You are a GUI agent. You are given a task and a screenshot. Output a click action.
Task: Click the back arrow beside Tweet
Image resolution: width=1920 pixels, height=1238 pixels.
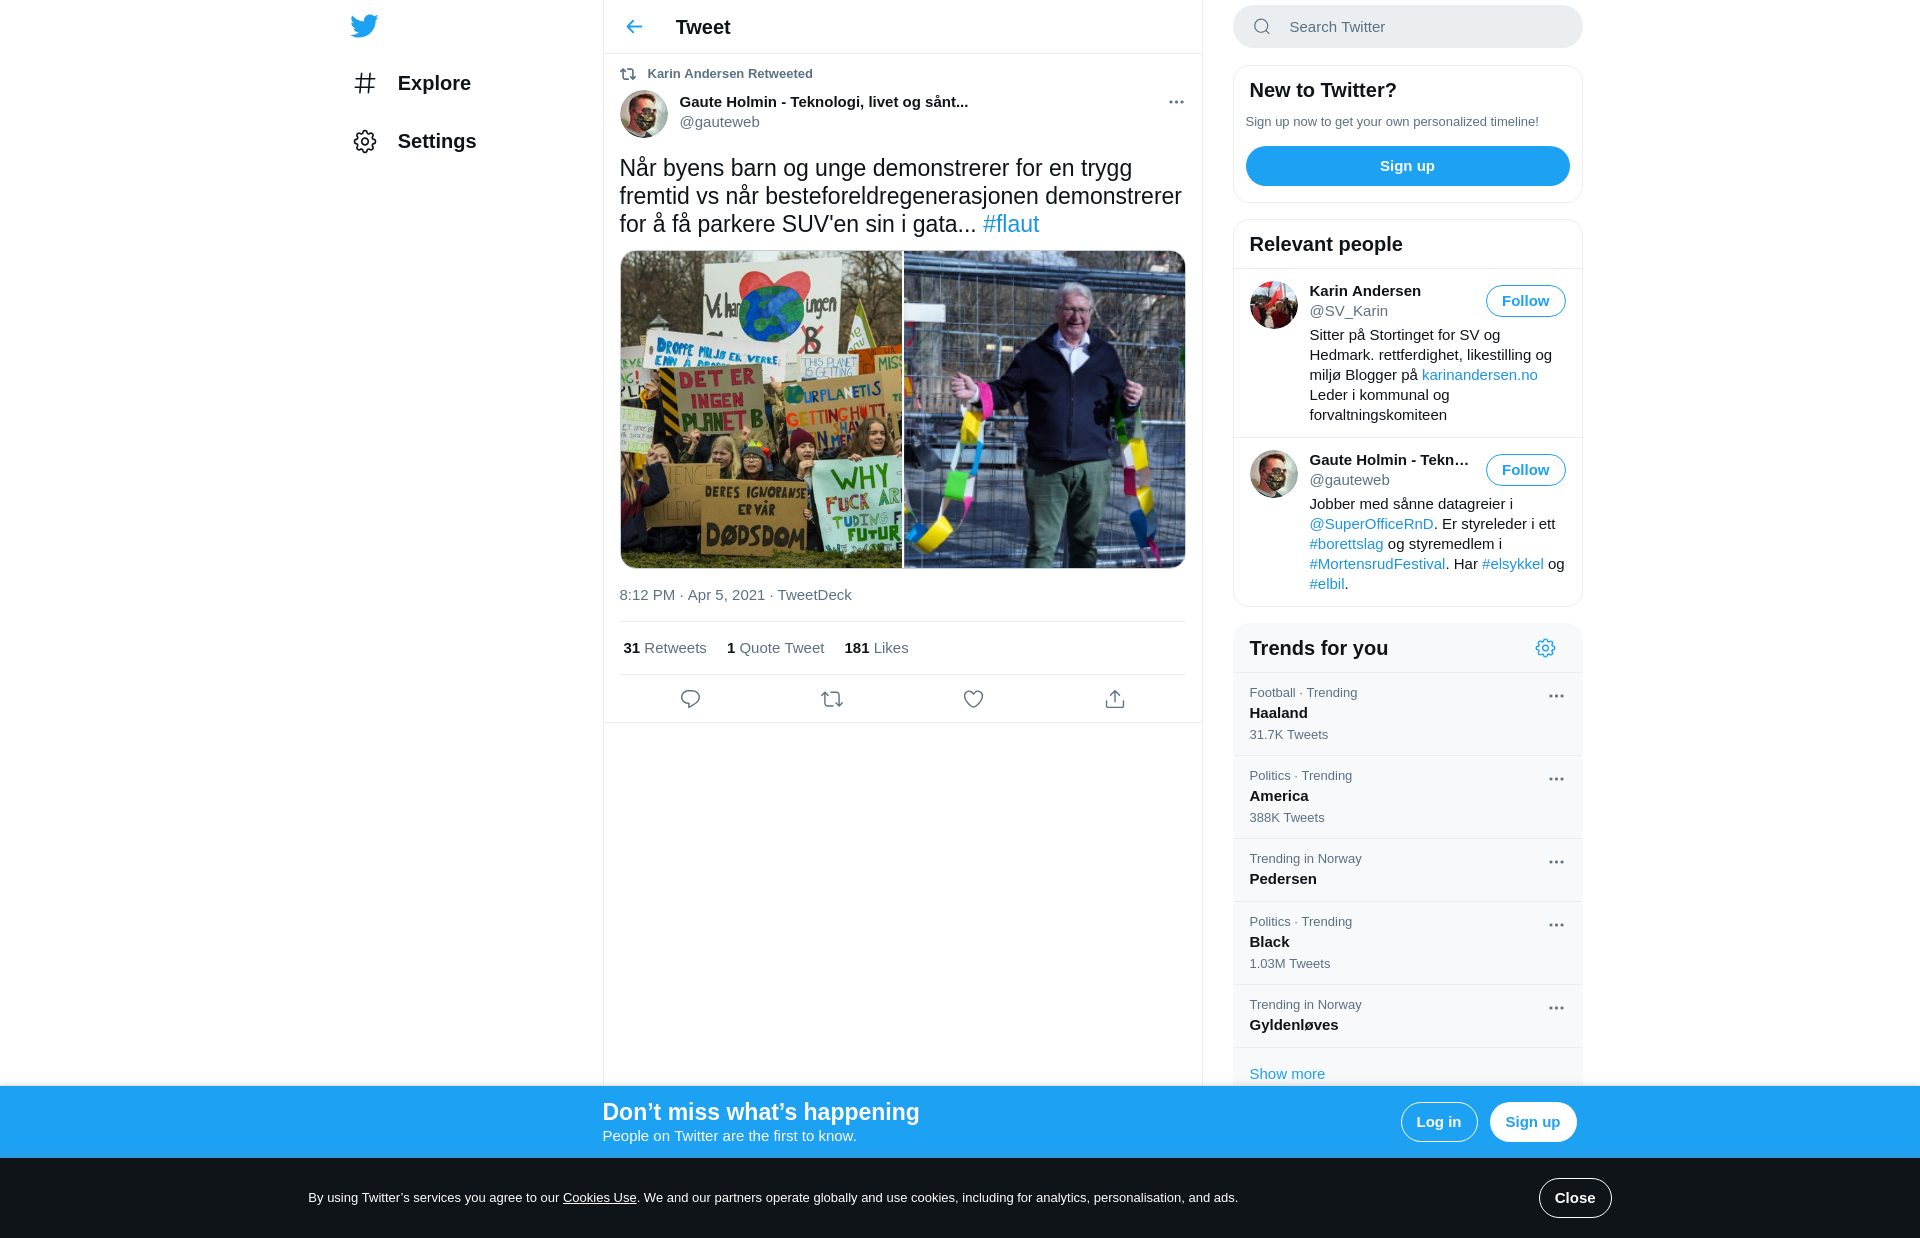(634, 27)
